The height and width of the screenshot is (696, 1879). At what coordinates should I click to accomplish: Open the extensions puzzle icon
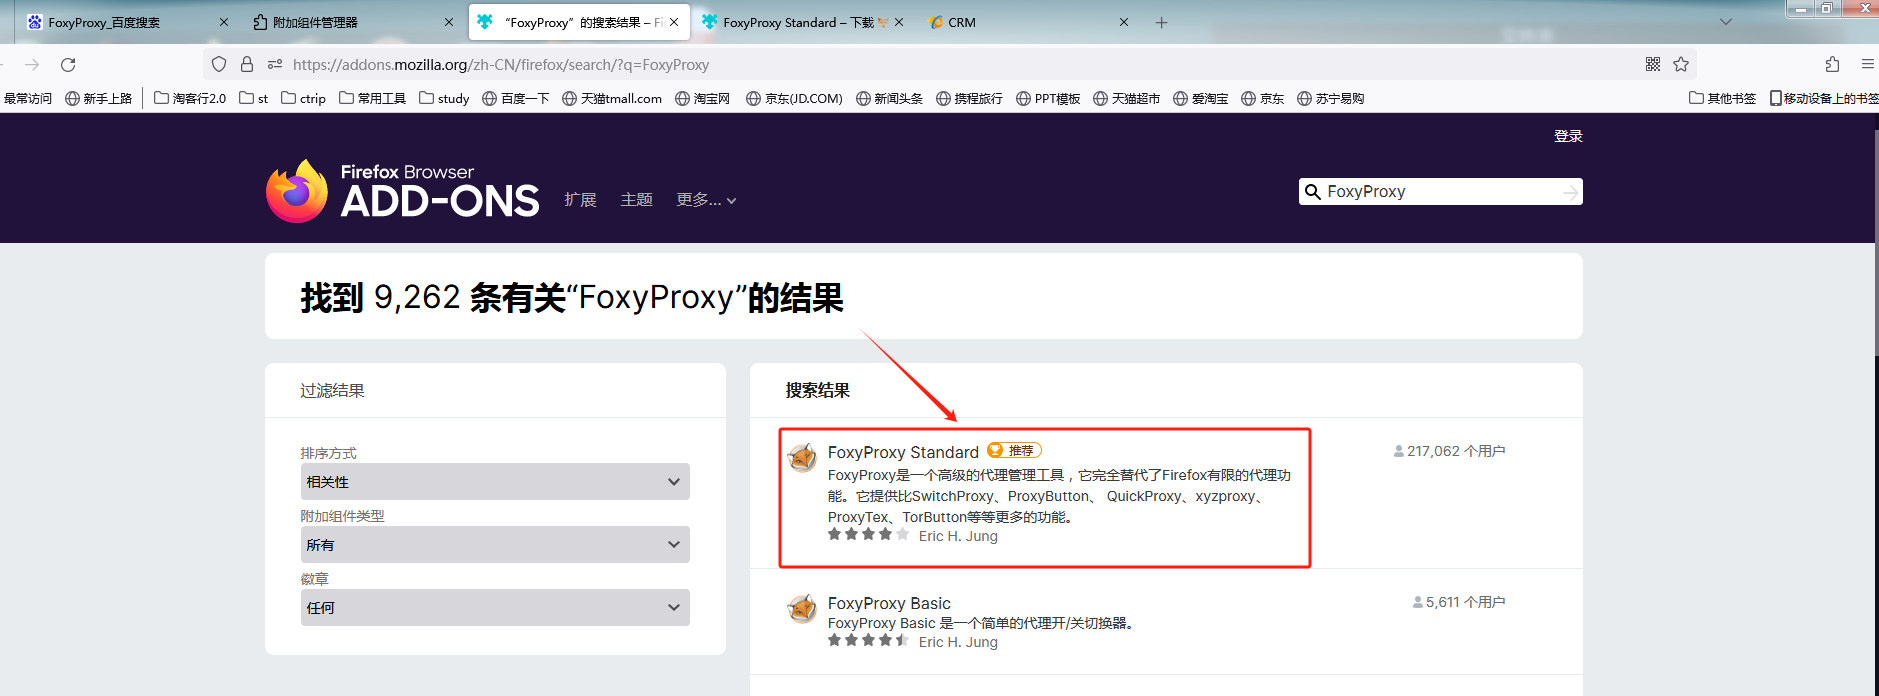point(1832,65)
